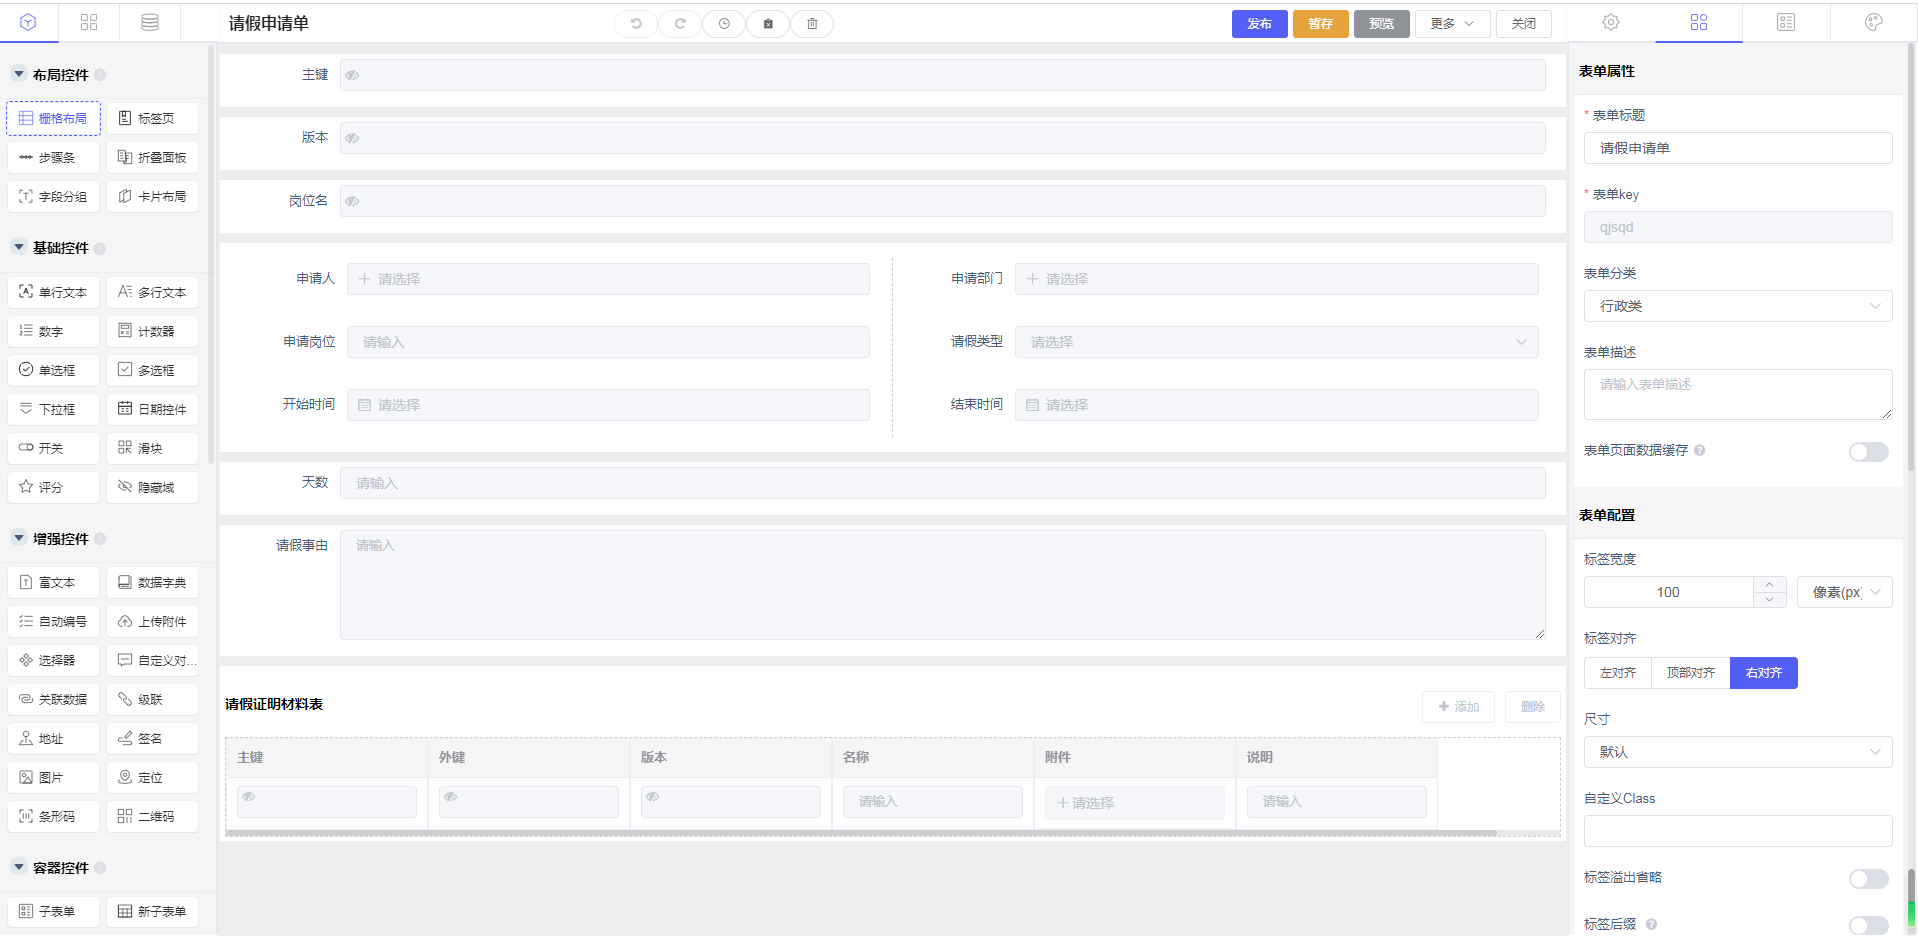Click the trash can delete icon
This screenshot has height=936, width=1918.
coord(812,24)
